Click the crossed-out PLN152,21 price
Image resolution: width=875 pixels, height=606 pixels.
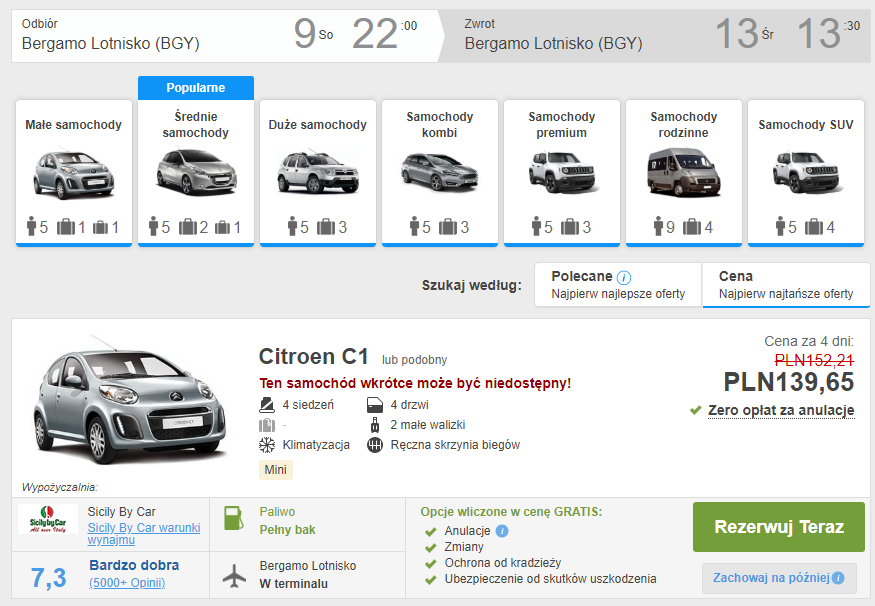814,360
